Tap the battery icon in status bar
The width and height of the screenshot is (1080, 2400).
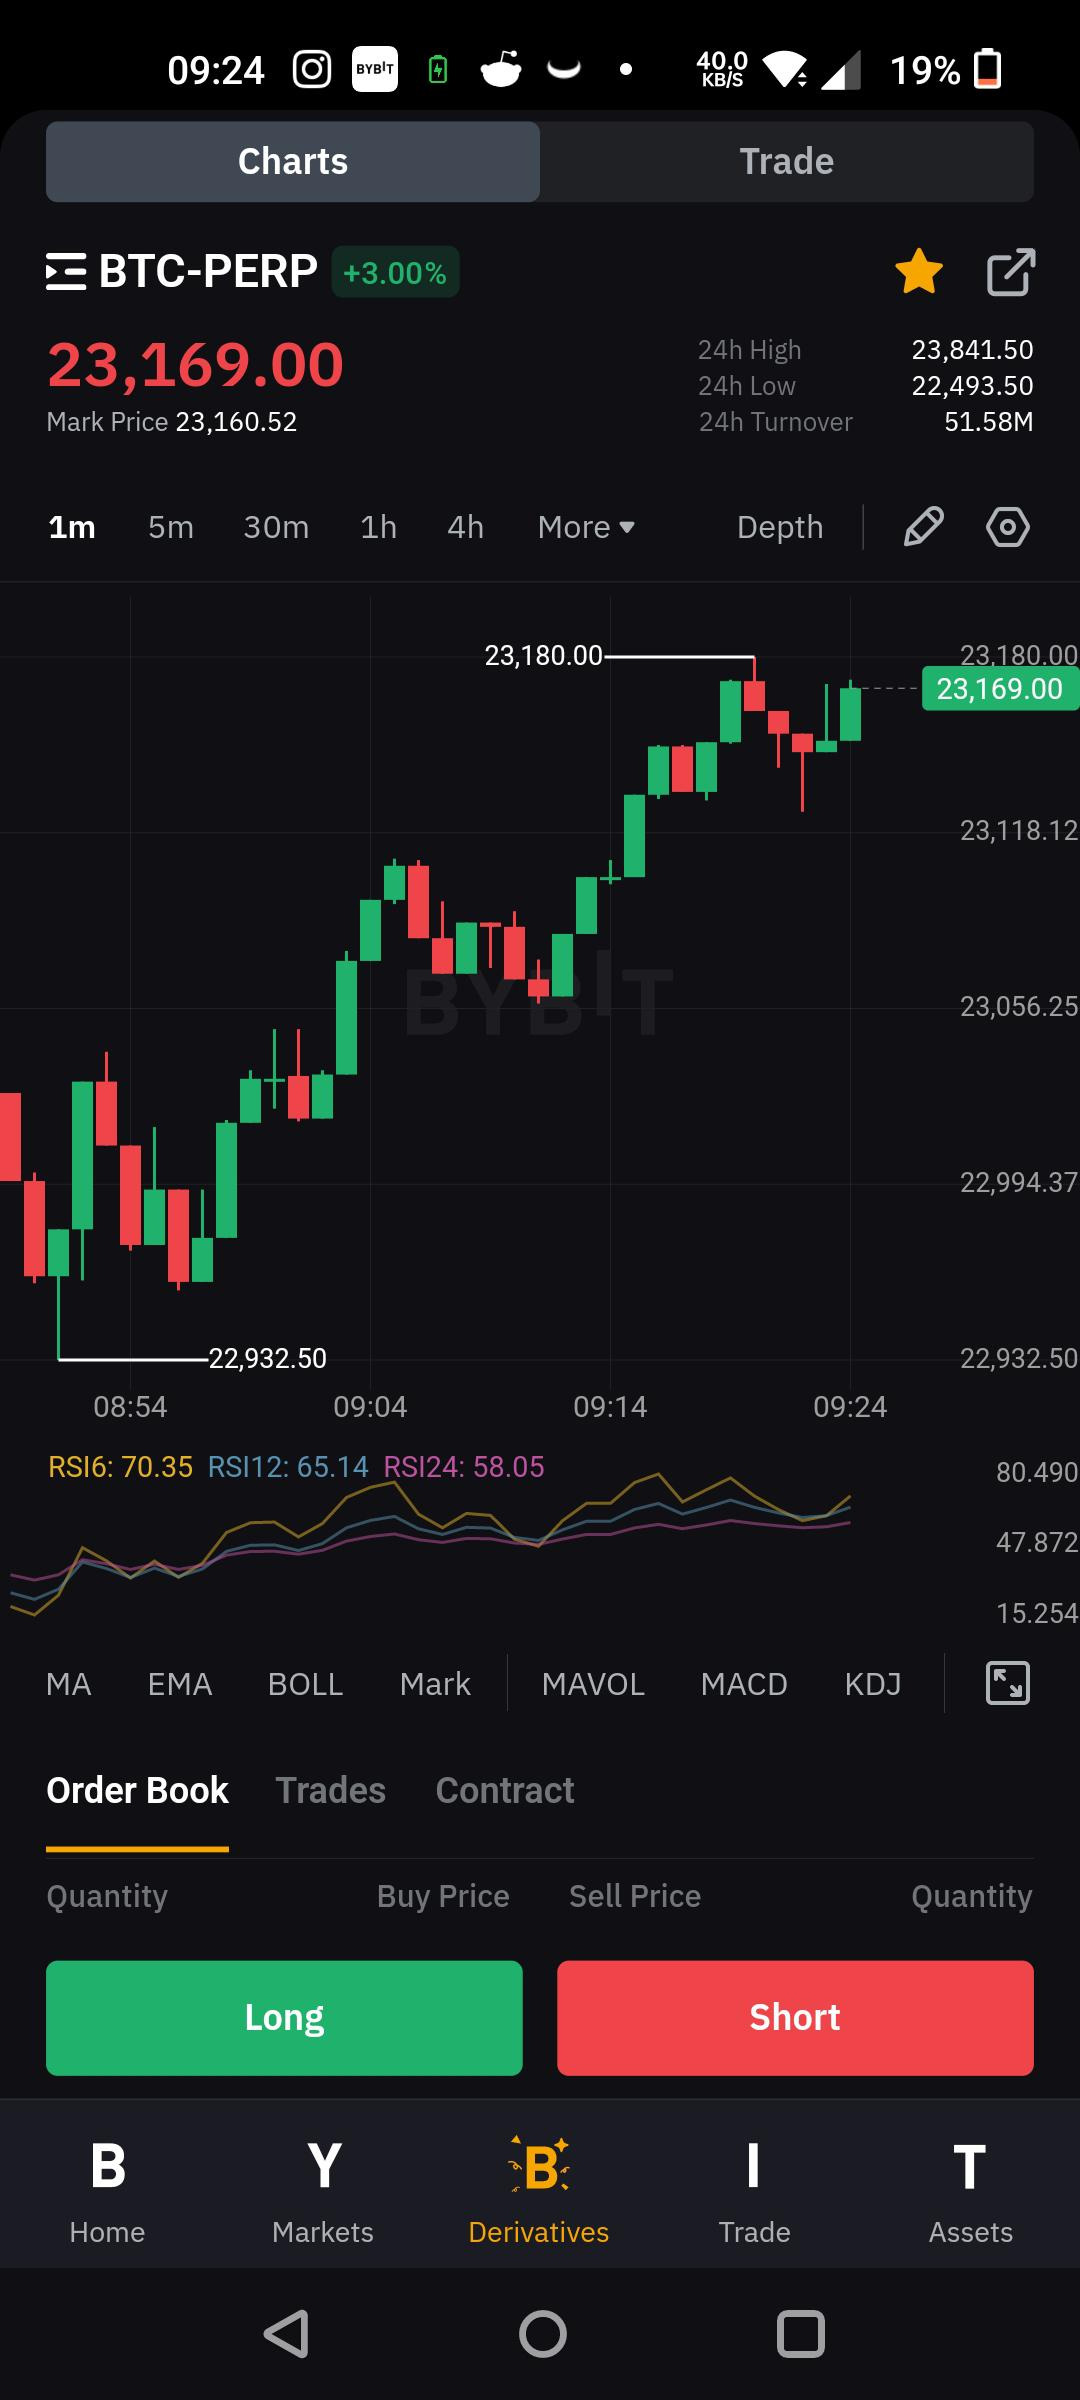[x=987, y=70]
